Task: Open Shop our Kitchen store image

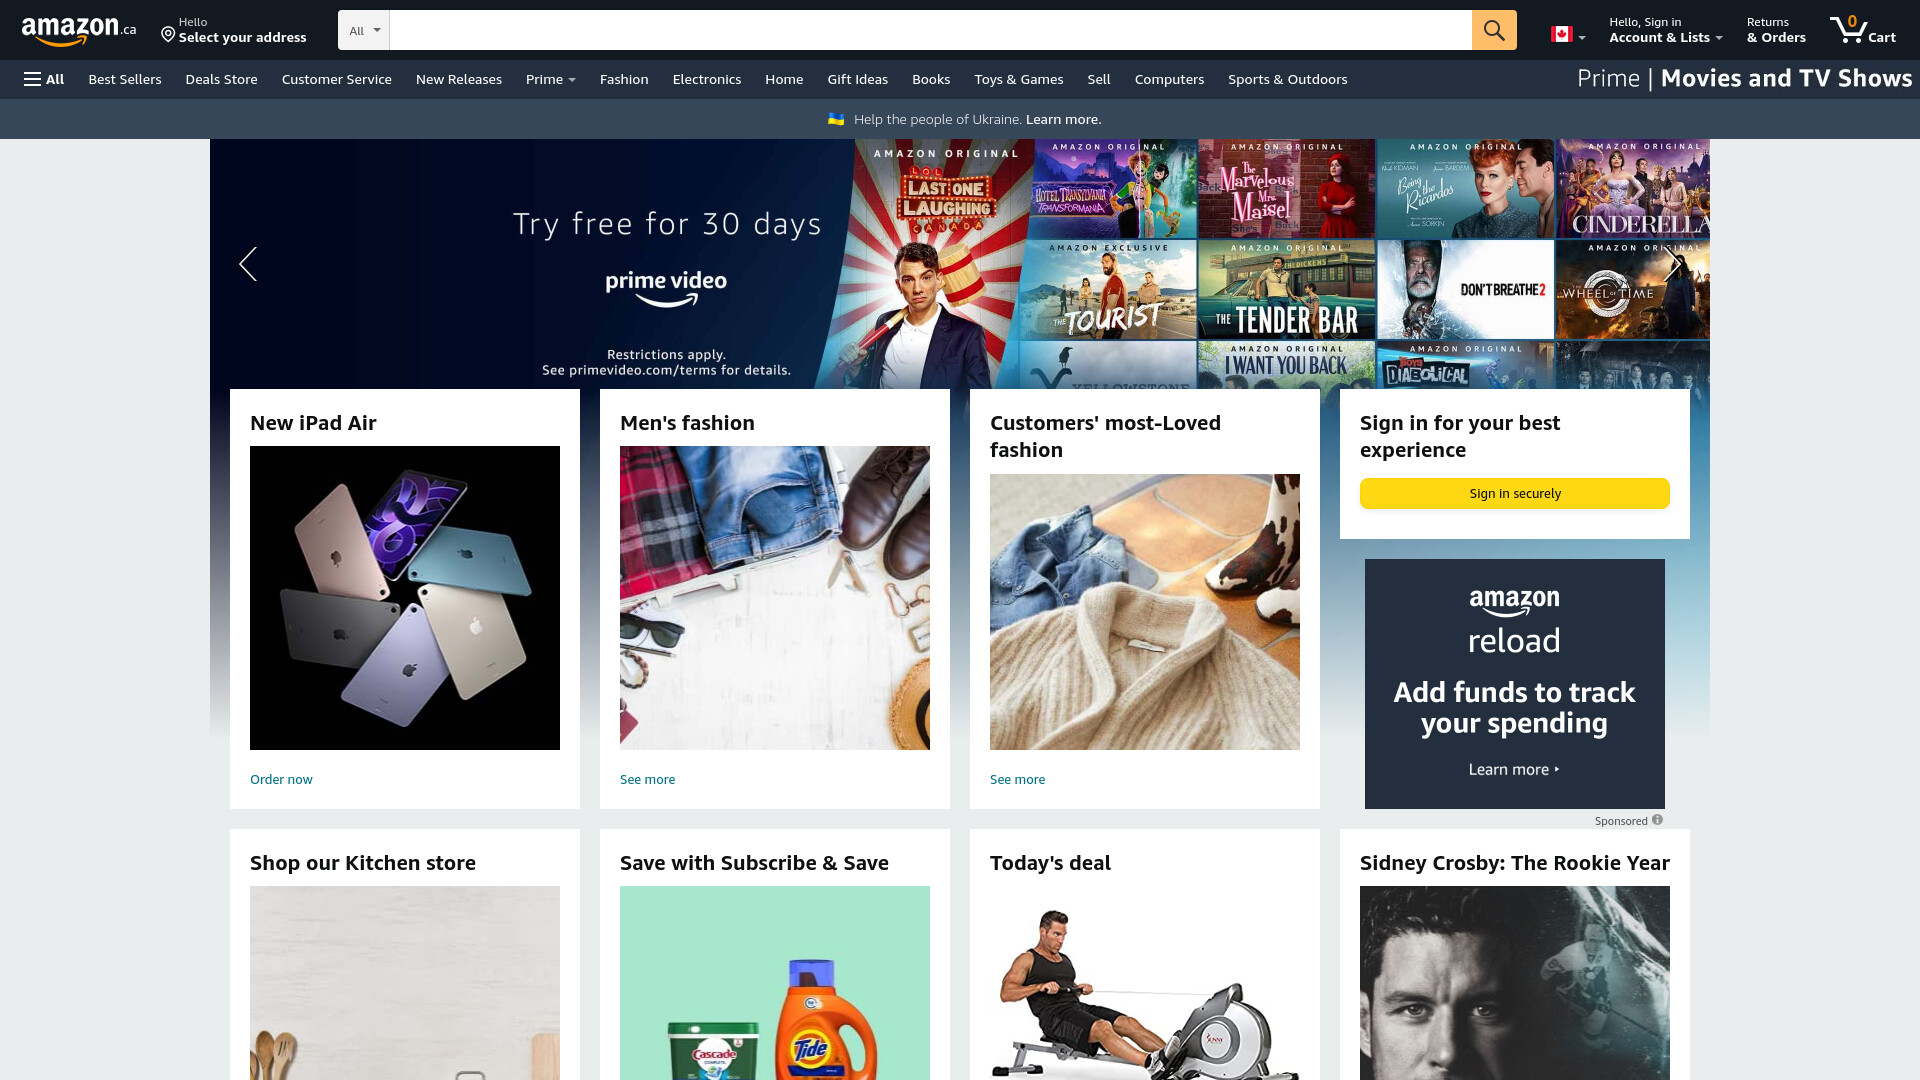Action: click(405, 983)
